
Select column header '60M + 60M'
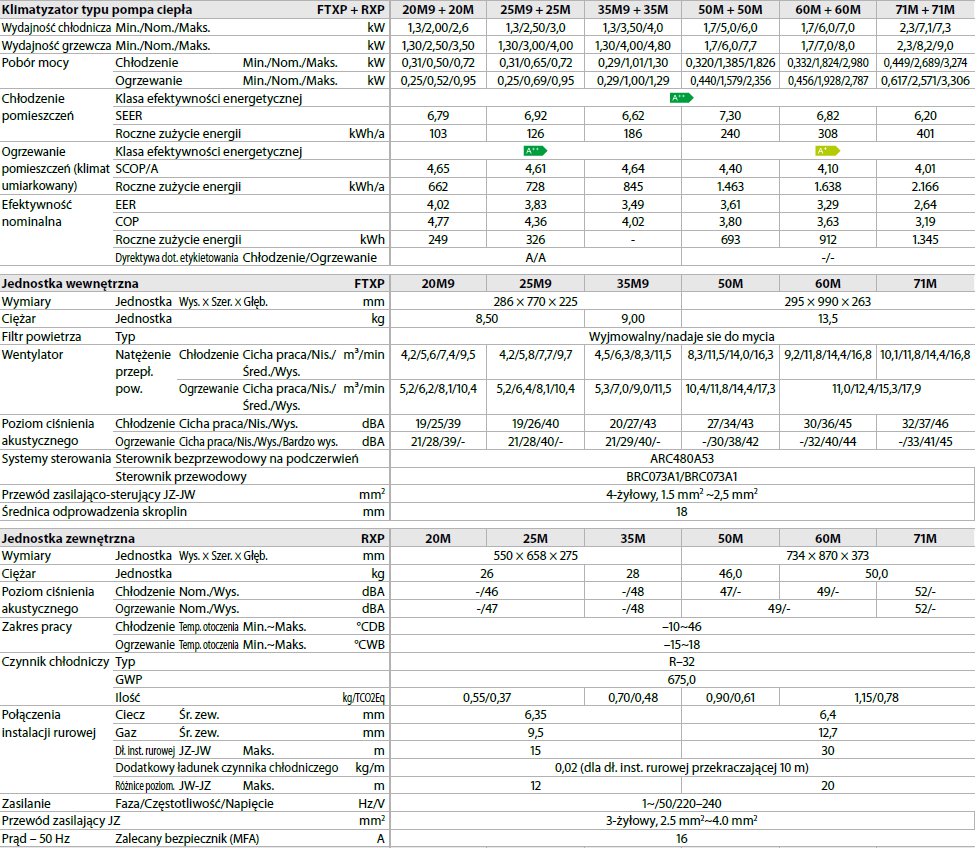[828, 10]
